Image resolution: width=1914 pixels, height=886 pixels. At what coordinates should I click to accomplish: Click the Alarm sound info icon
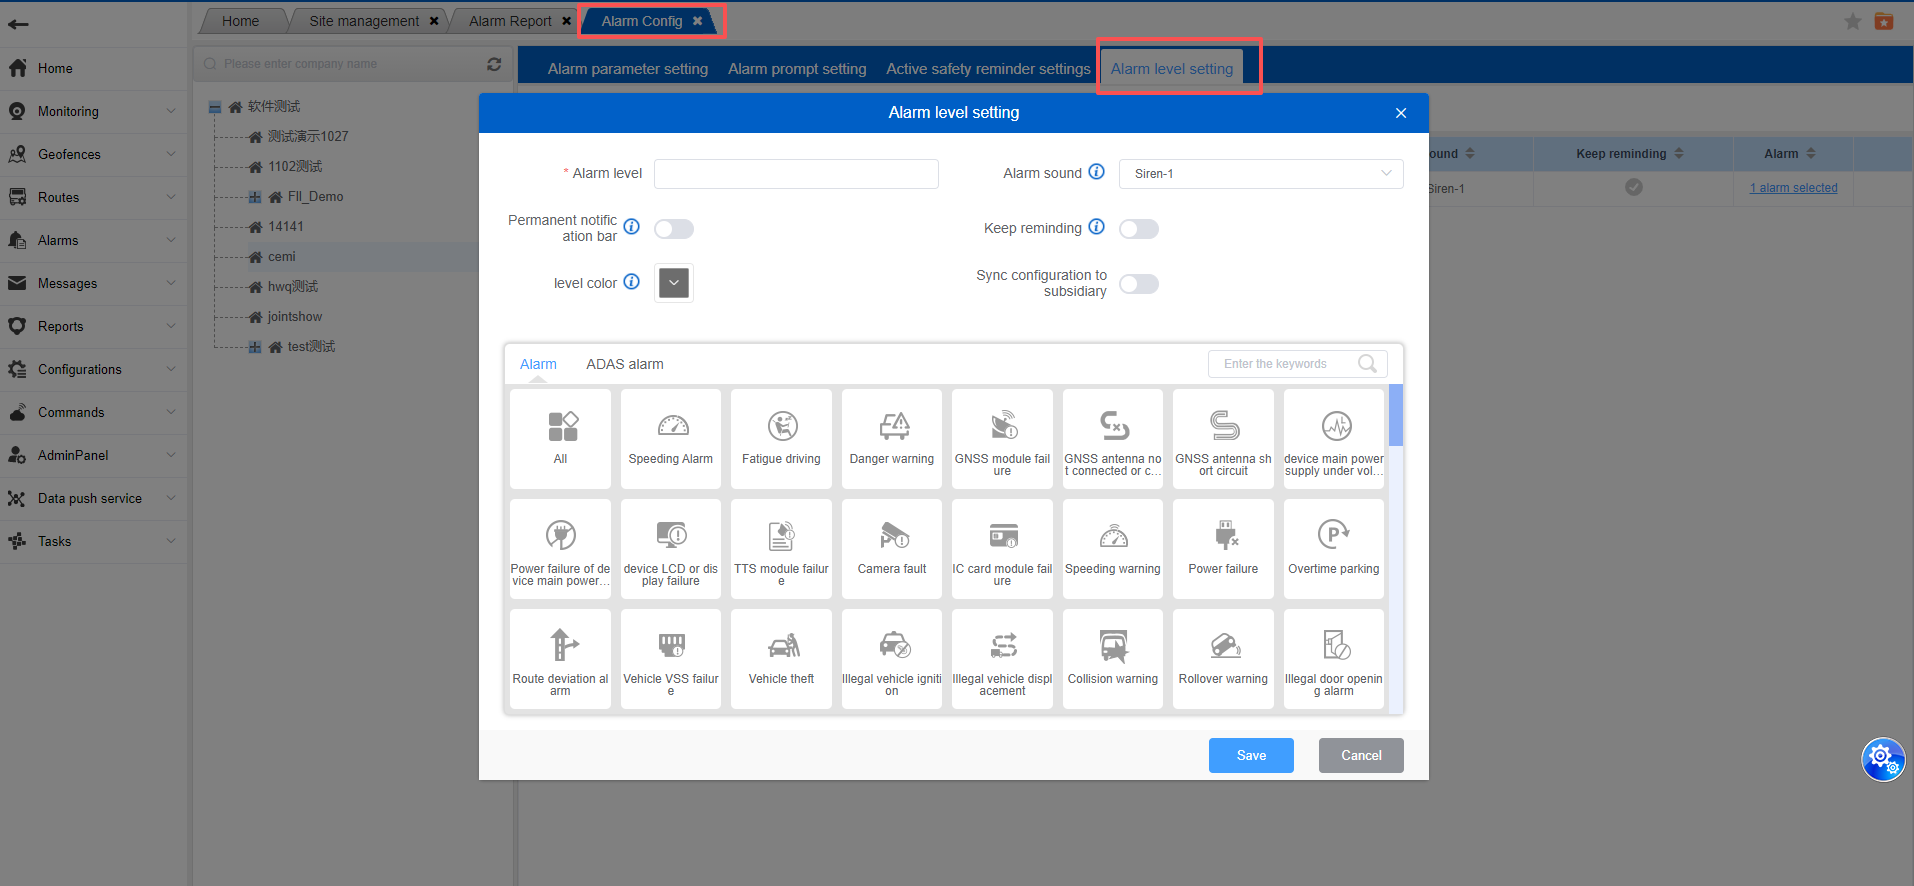pos(1097,172)
